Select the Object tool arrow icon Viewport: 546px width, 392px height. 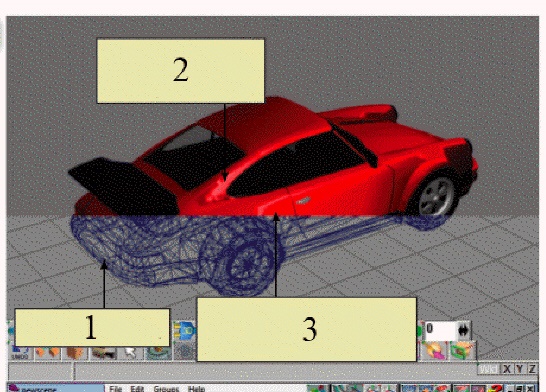tap(131, 353)
